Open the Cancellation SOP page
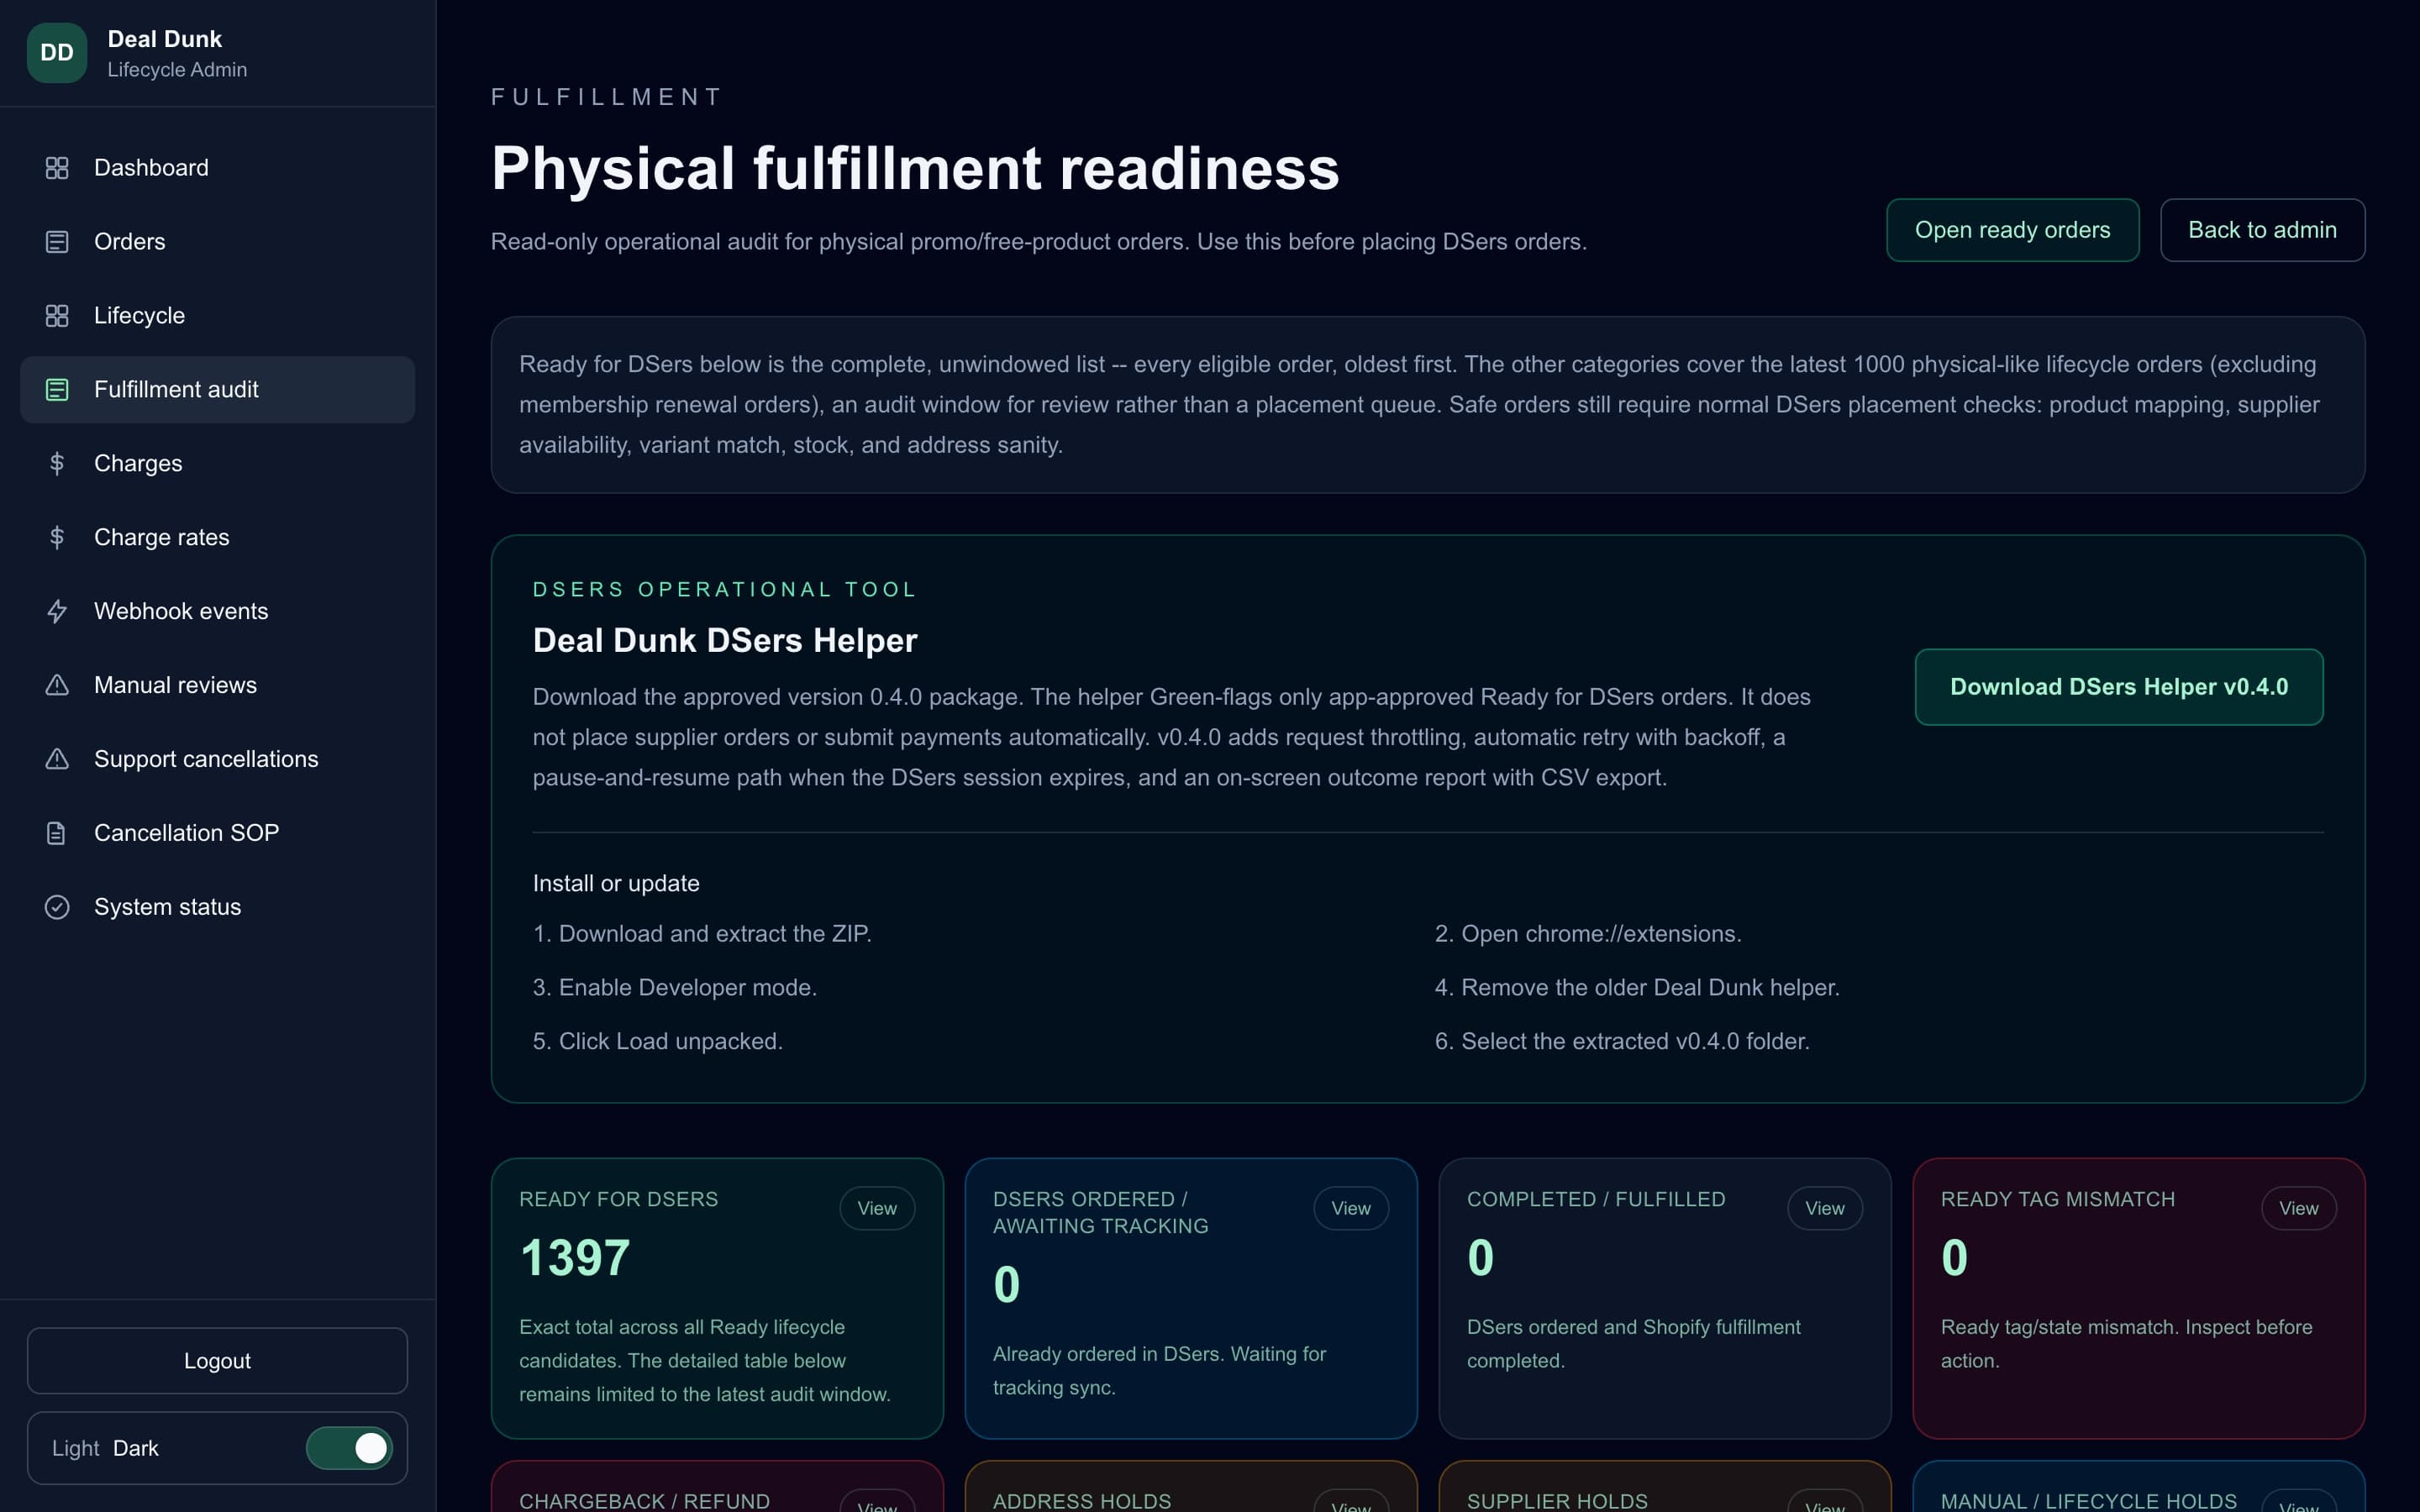Viewport: 2420px width, 1512px height. [x=217, y=833]
